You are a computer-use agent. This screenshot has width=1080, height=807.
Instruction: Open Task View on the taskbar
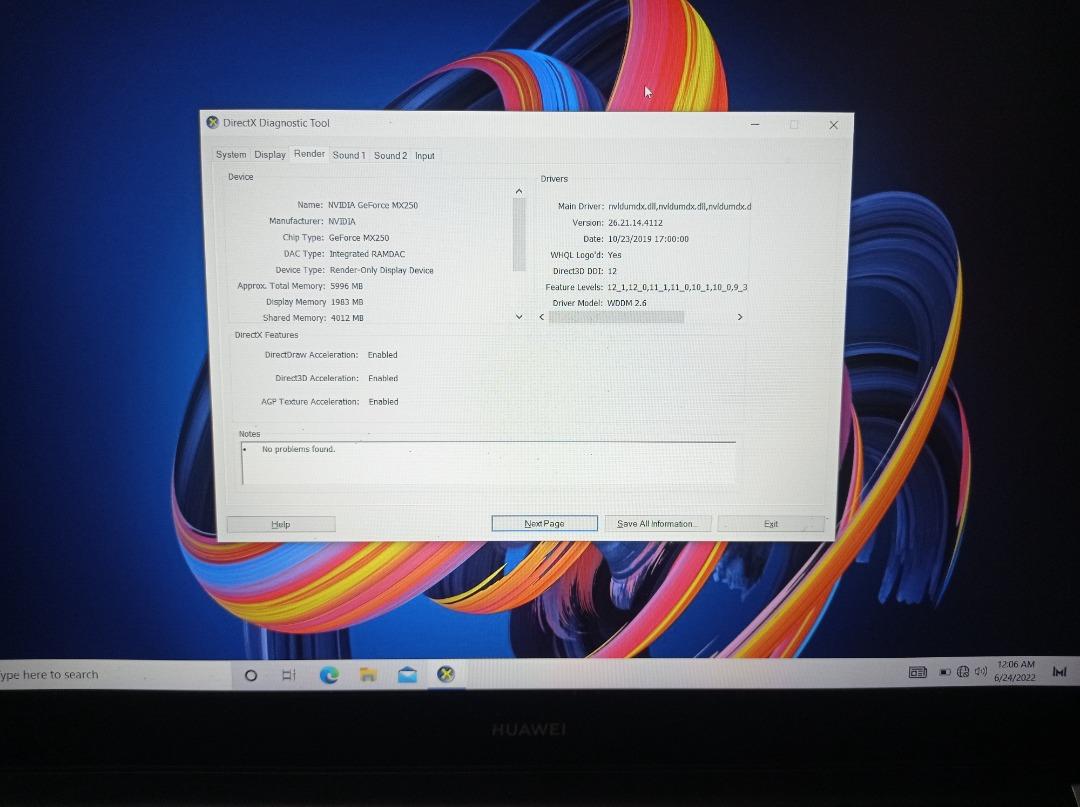pyautogui.click(x=289, y=675)
